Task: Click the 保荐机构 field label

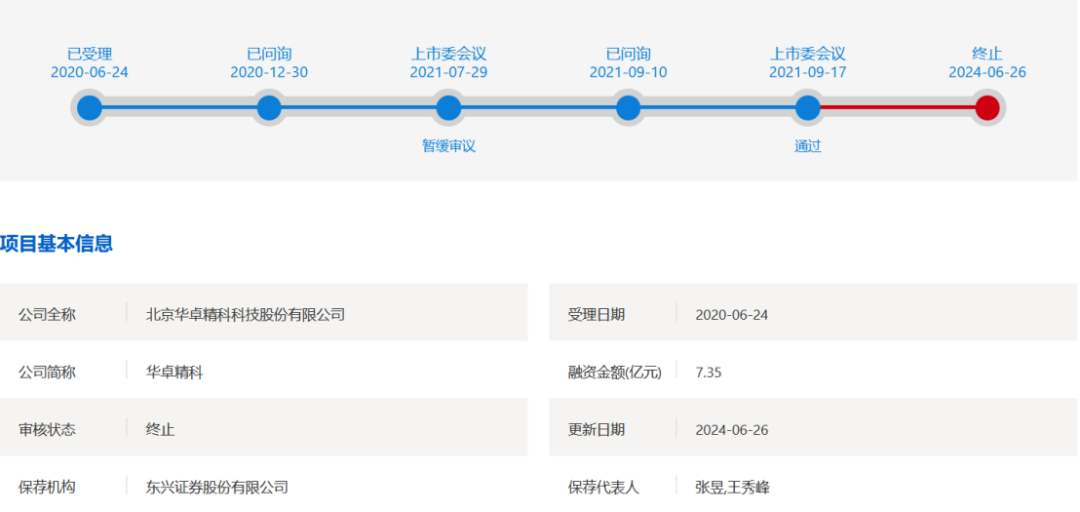Action: [x=47, y=488]
